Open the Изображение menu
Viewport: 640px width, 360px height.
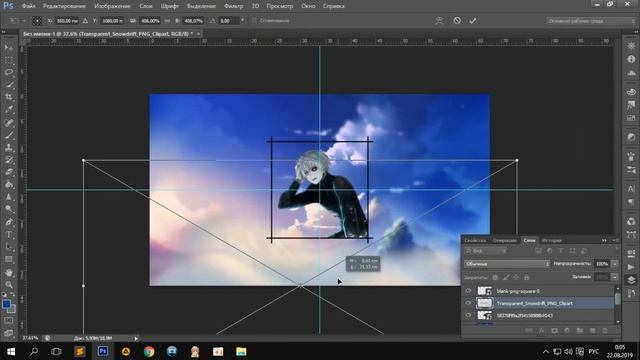click(112, 6)
